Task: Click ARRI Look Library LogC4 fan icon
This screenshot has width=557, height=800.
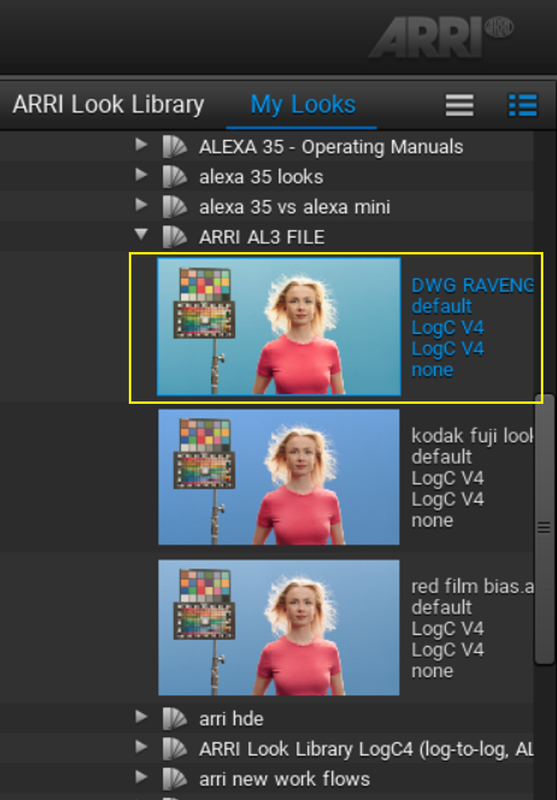Action: pyautogui.click(x=175, y=749)
